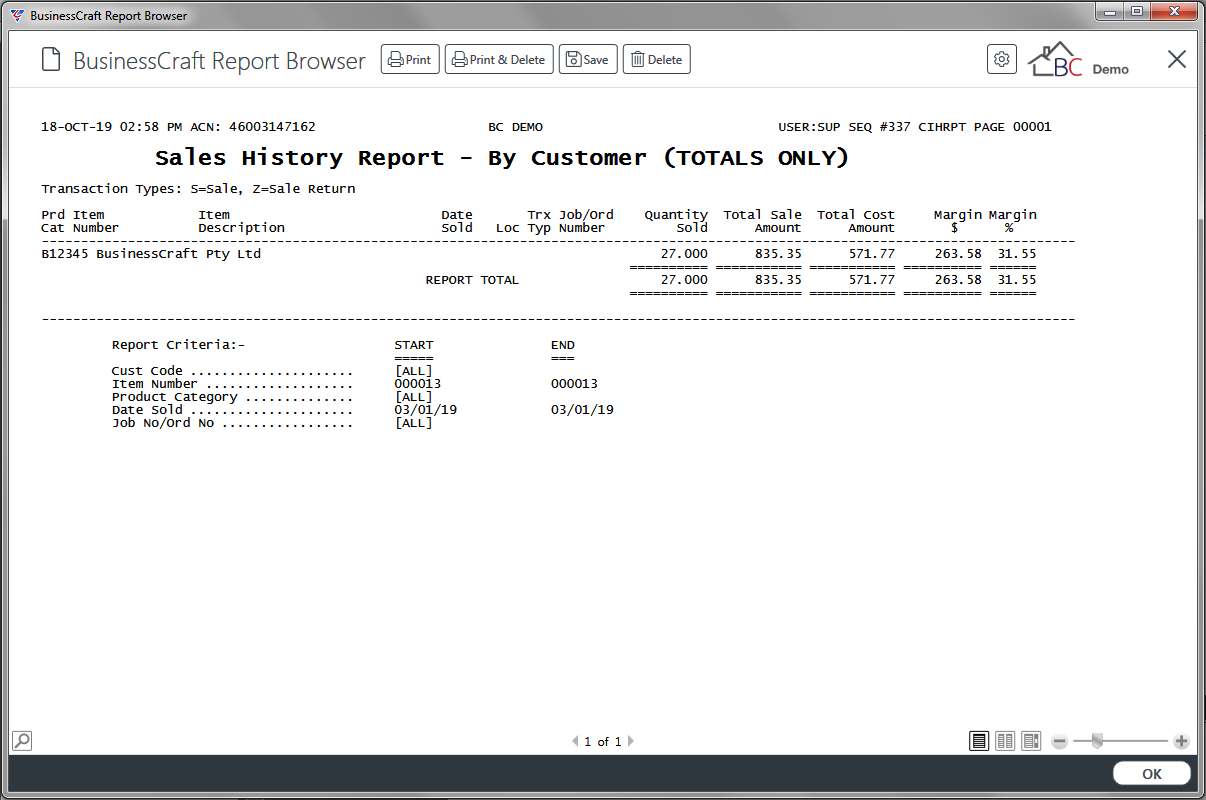Select third page layout view icon
Screen dimensions: 1206x800
1031,741
